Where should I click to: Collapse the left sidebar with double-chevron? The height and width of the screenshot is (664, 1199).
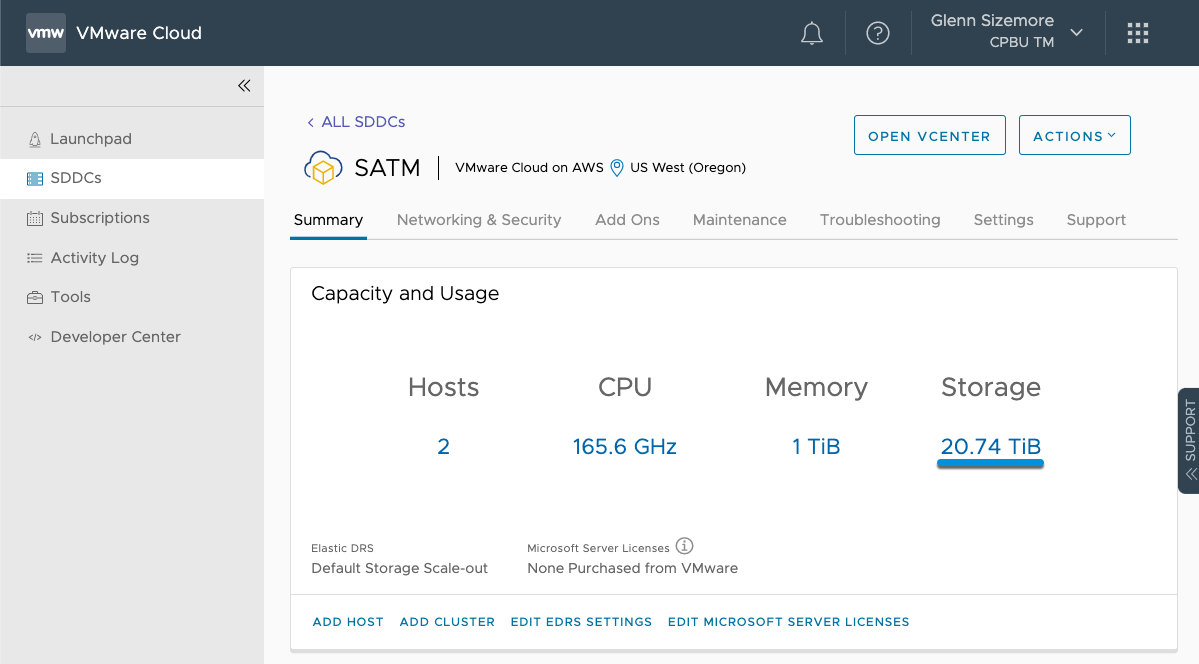click(244, 86)
